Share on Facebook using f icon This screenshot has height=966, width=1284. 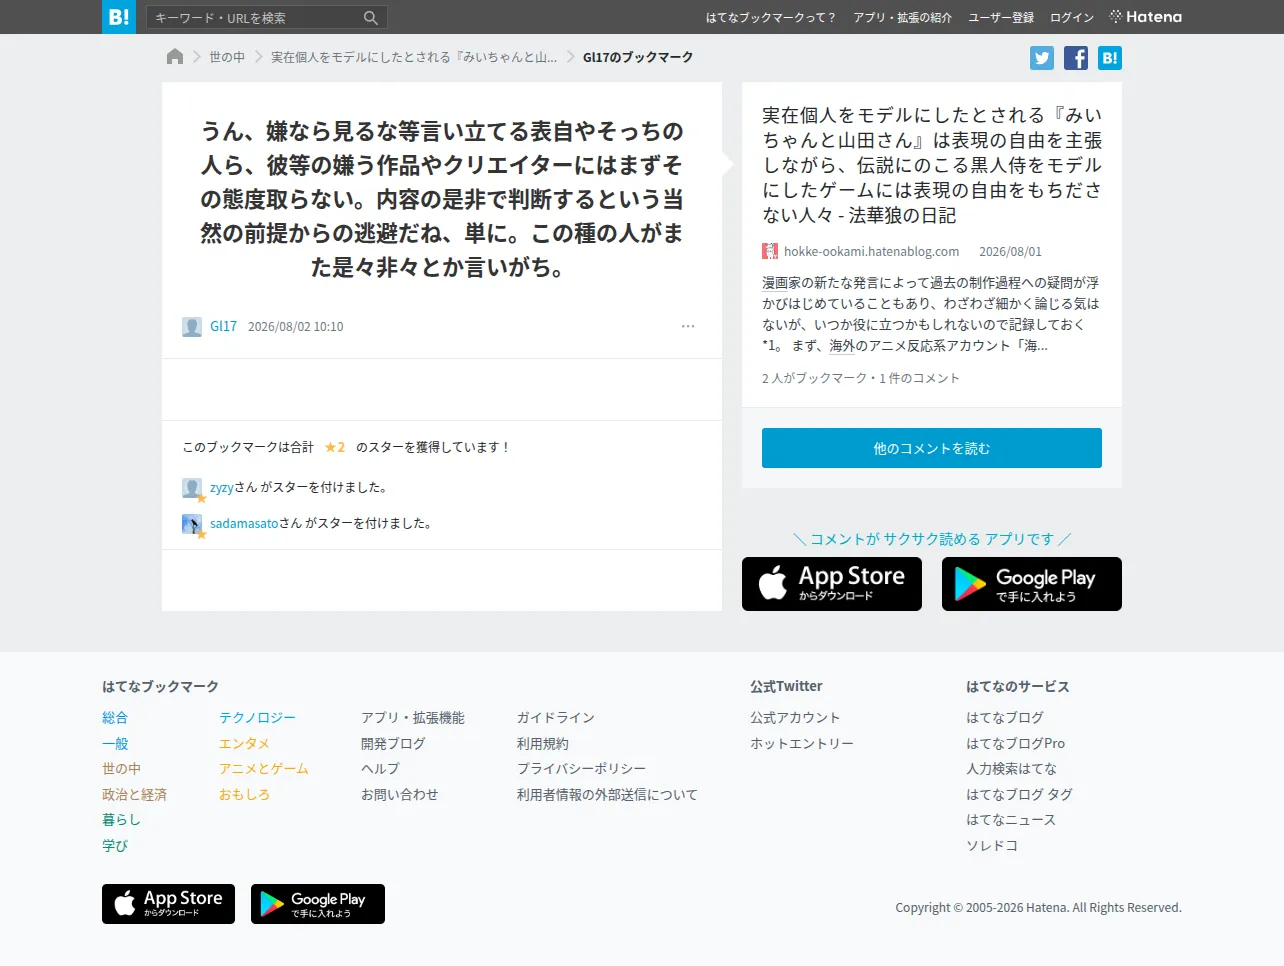(x=1076, y=58)
